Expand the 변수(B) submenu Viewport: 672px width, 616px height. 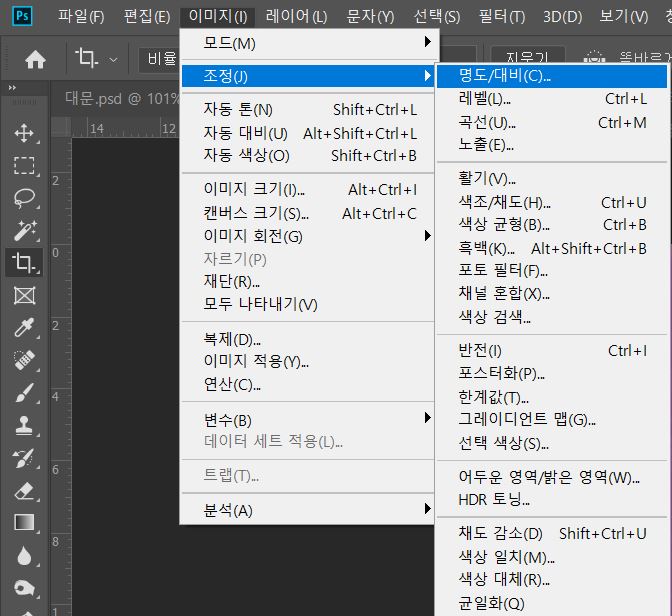pyautogui.click(x=309, y=420)
